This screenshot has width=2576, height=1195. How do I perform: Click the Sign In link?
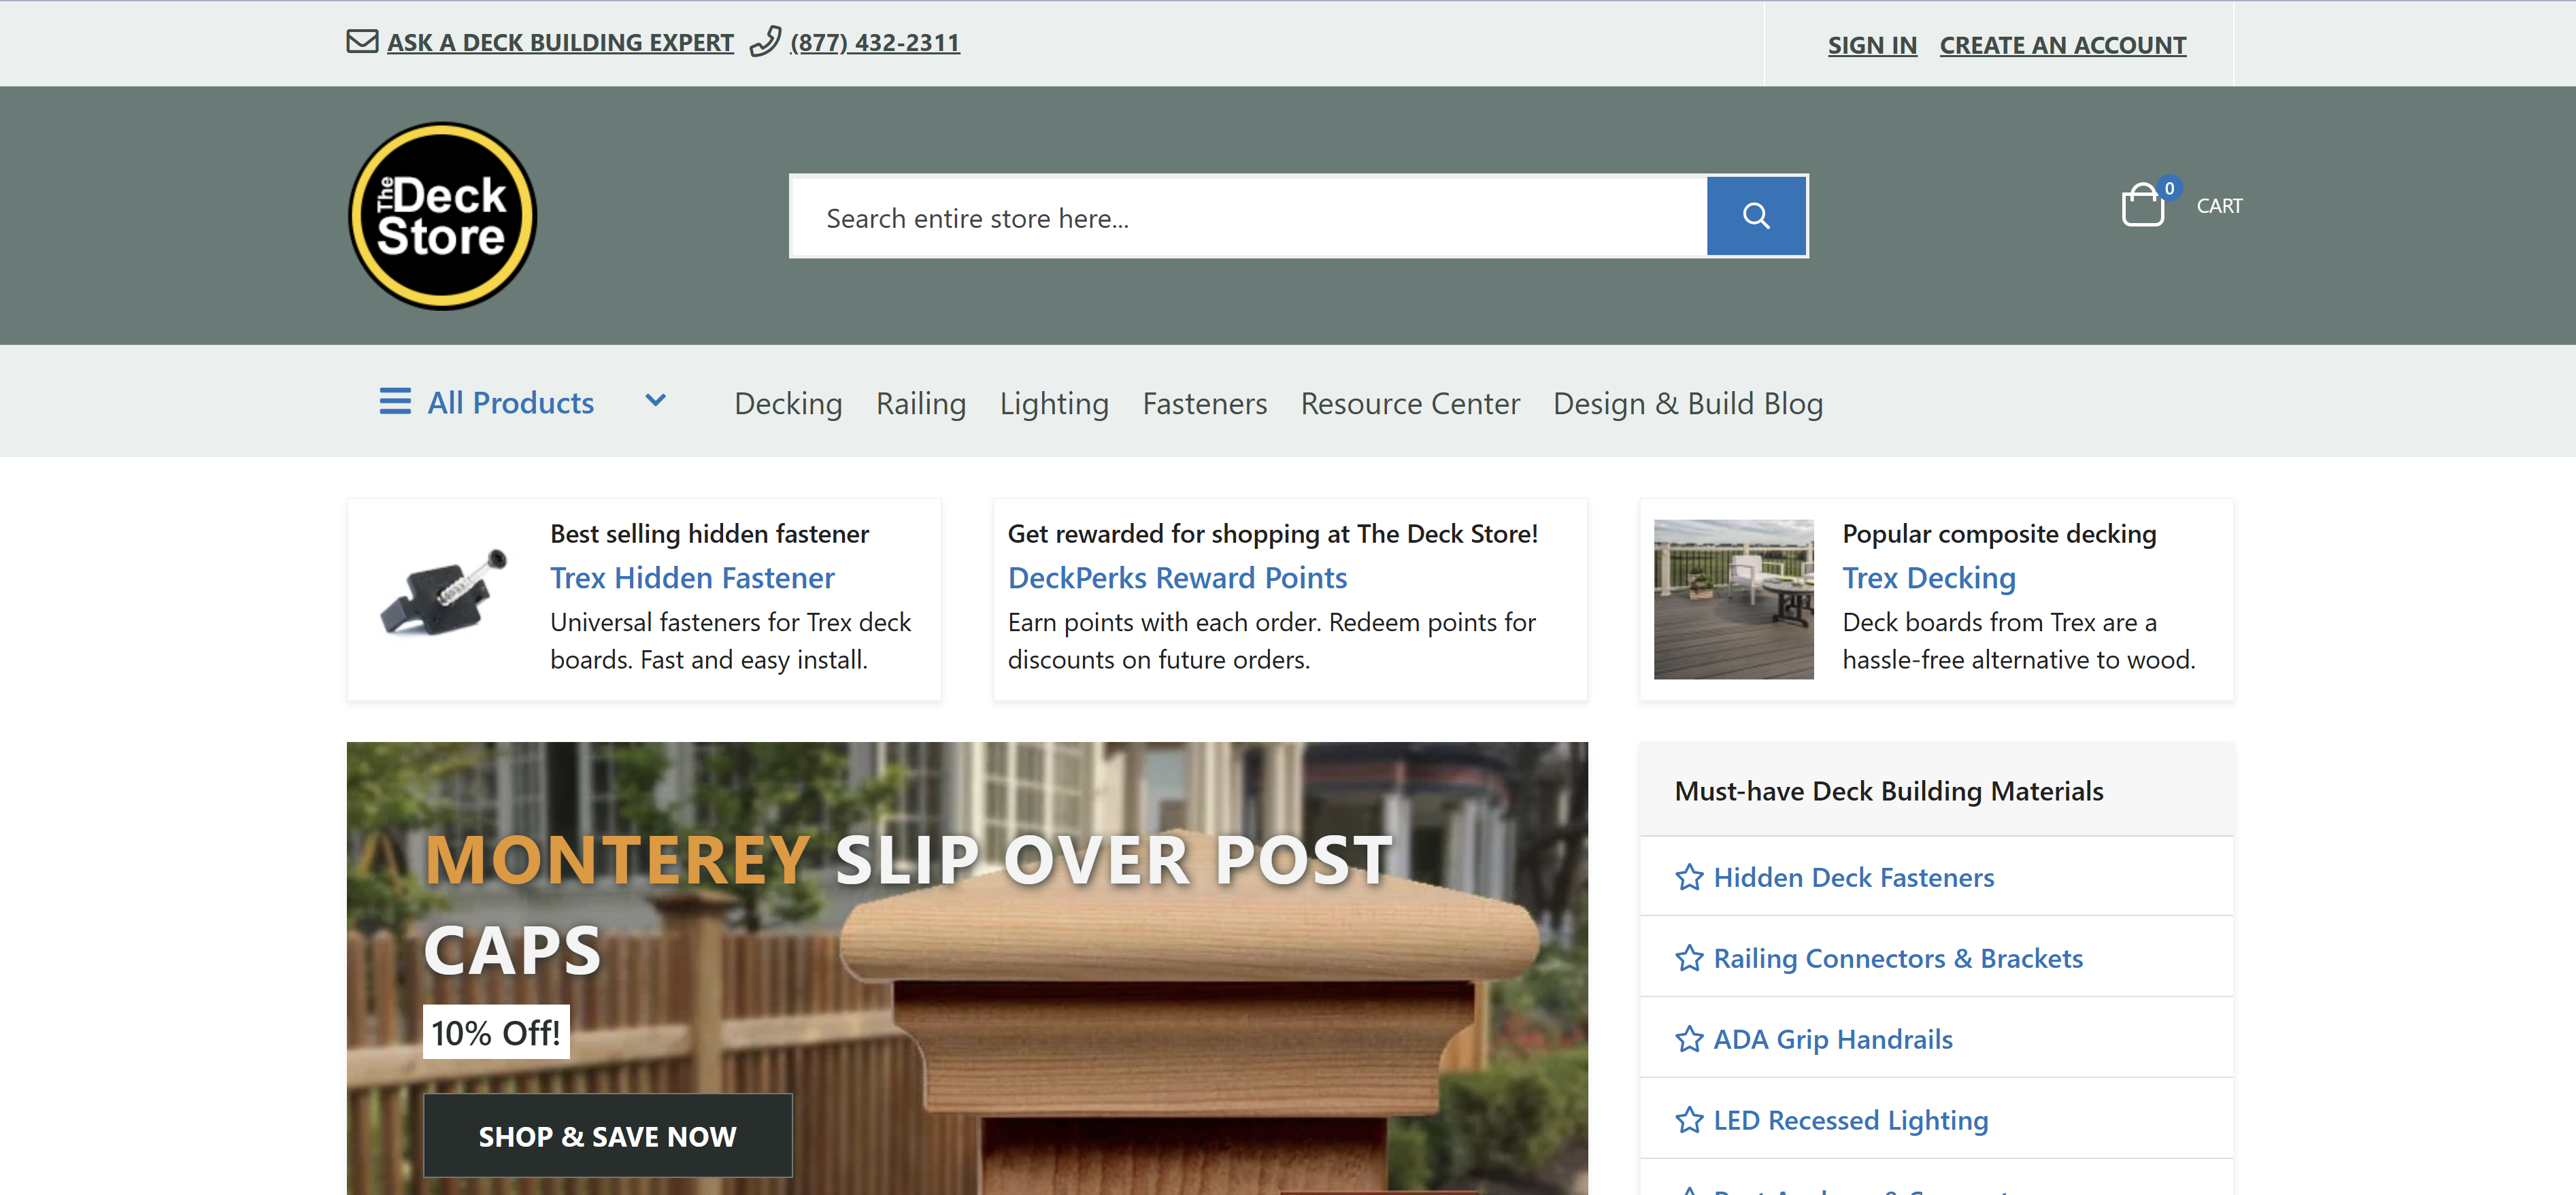[x=1872, y=45]
